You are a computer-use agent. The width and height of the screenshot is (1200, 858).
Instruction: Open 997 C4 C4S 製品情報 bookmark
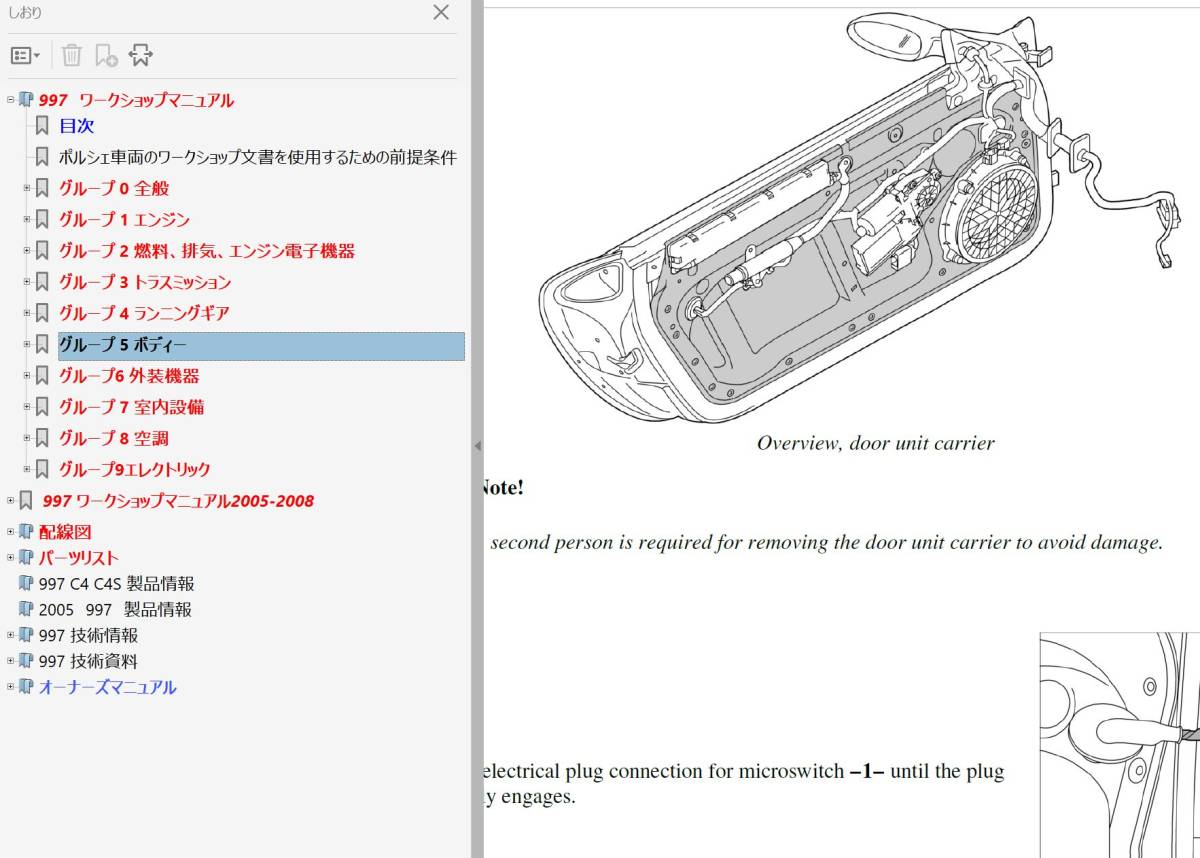(x=116, y=584)
